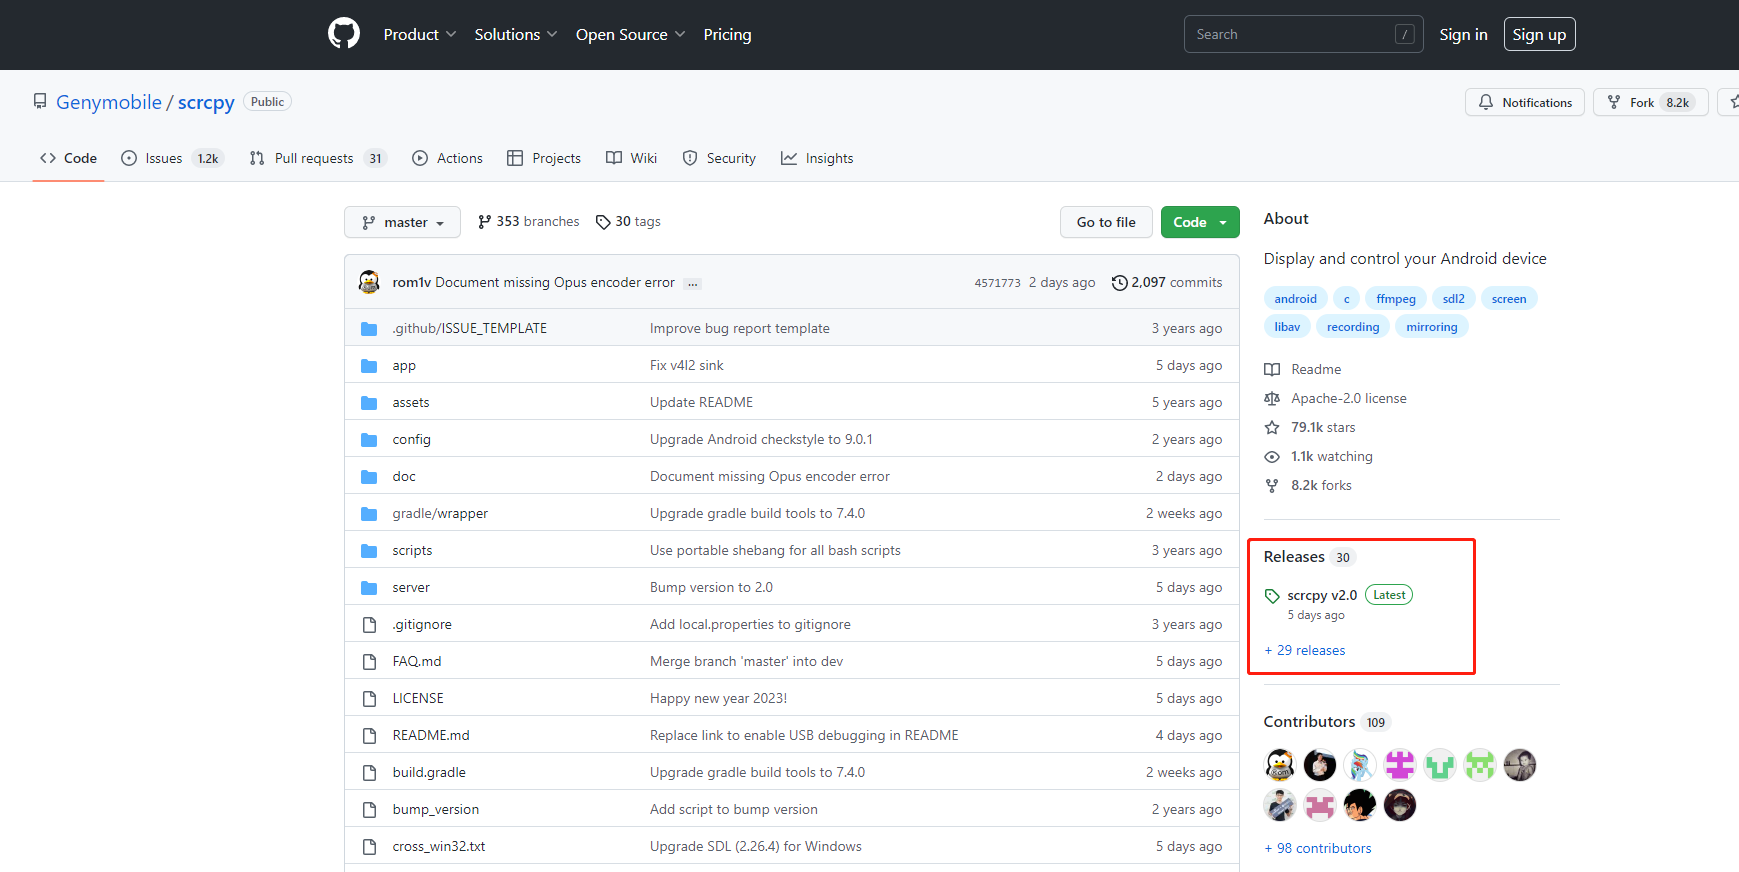Click the ffmpeg topic tag
Image resolution: width=1739 pixels, height=872 pixels.
pyautogui.click(x=1396, y=299)
